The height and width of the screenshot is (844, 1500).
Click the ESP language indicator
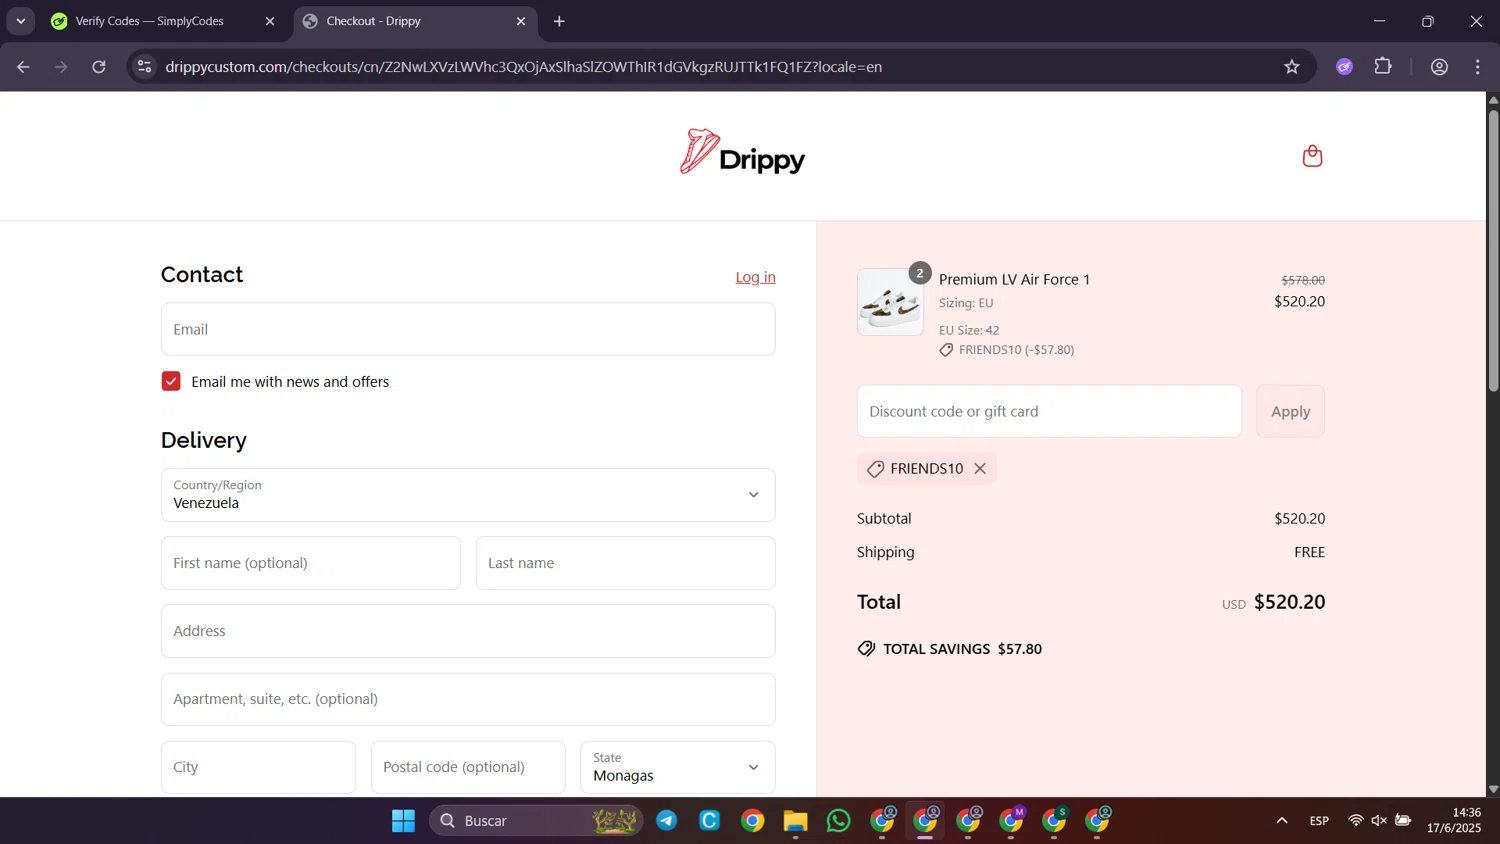[x=1319, y=821]
